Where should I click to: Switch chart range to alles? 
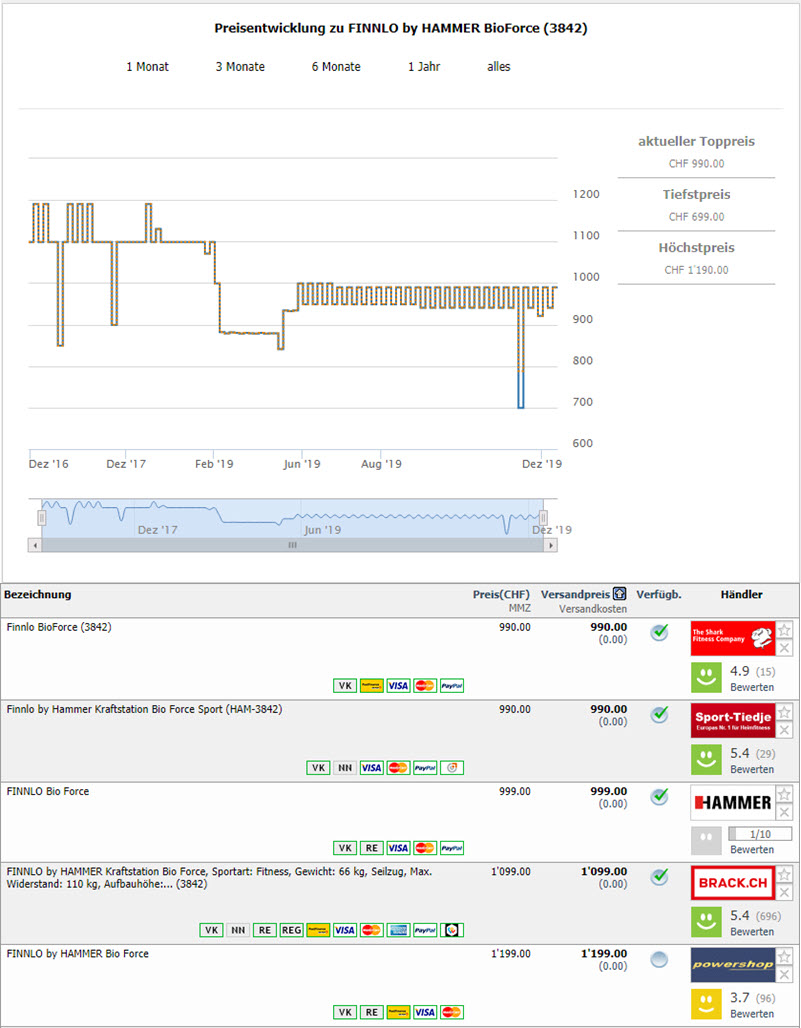[x=498, y=67]
